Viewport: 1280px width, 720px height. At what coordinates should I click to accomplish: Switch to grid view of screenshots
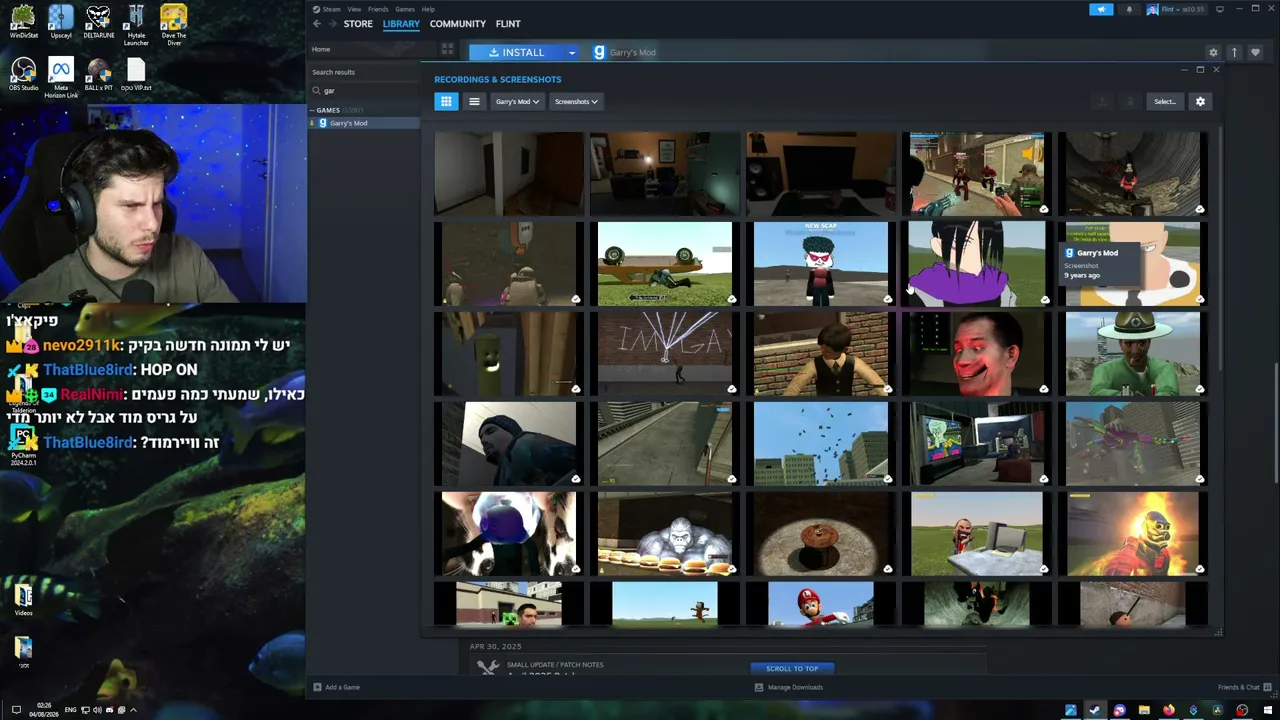point(446,101)
